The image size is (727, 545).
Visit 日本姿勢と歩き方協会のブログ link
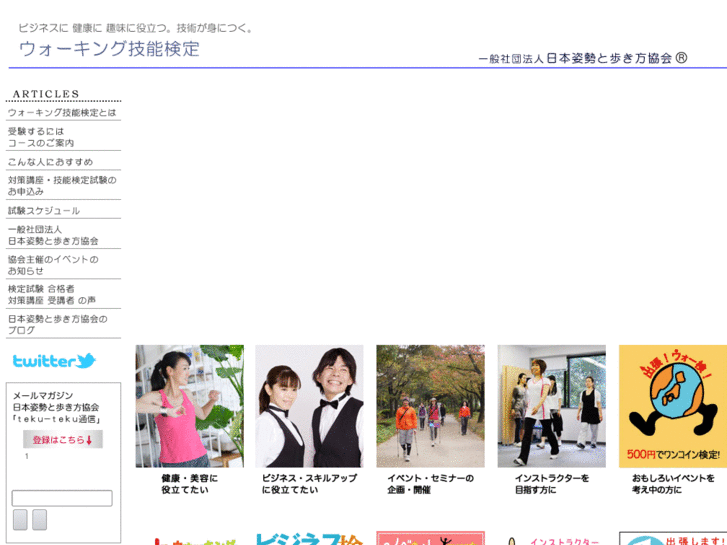[x=57, y=324]
